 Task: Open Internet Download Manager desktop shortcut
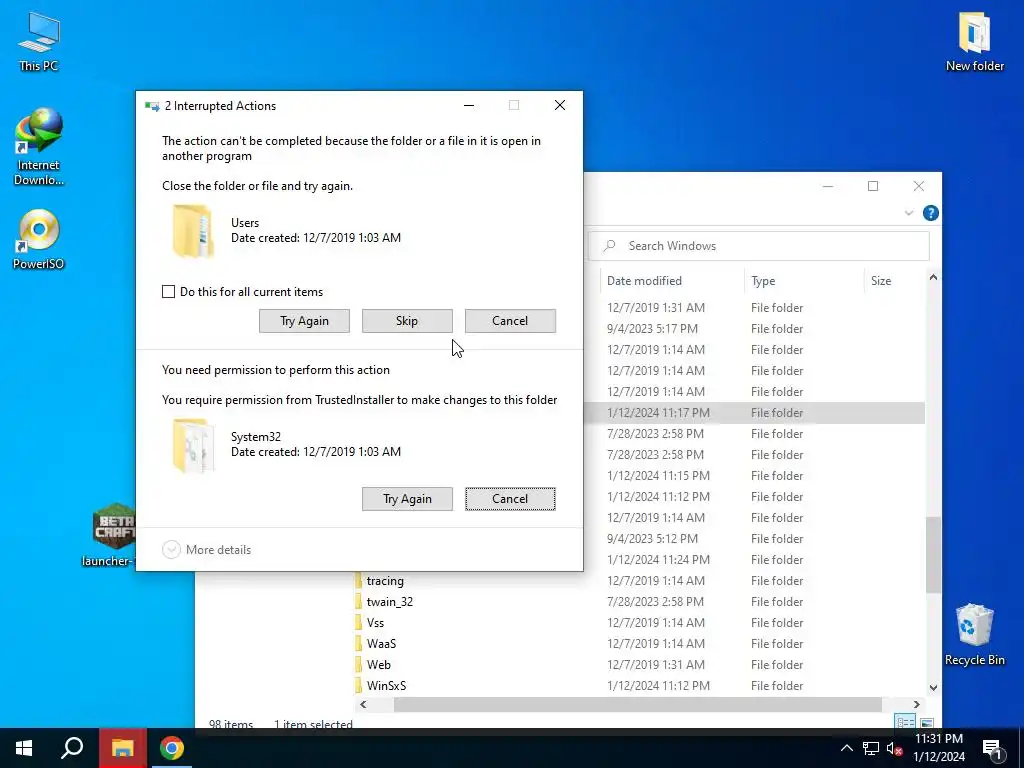39,147
